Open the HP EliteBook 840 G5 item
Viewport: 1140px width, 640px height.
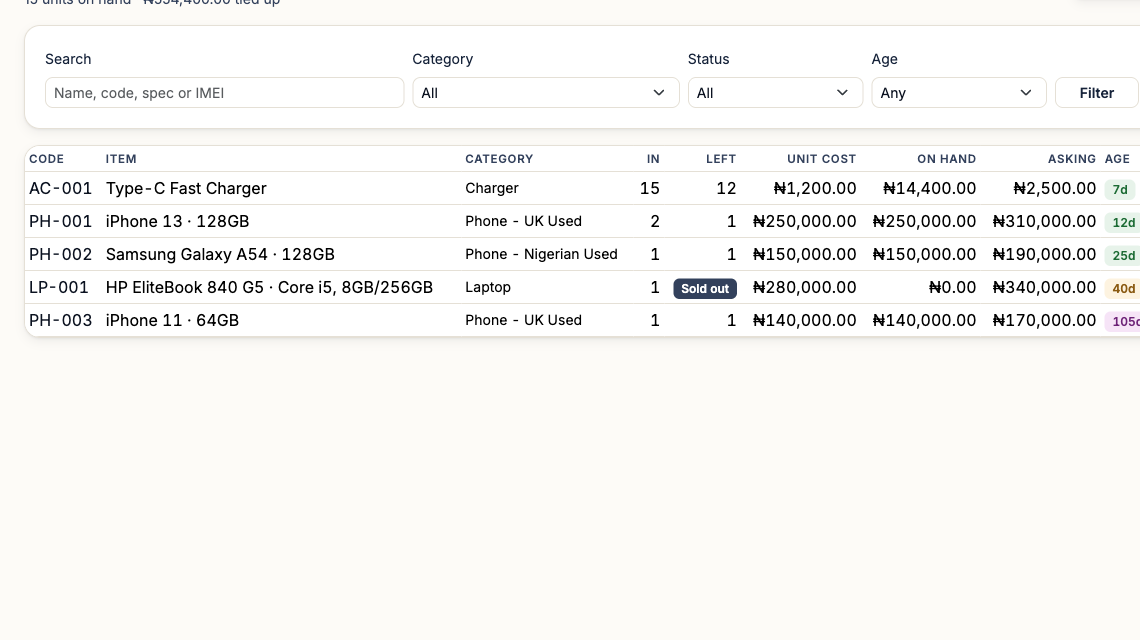pyautogui.click(x=269, y=287)
